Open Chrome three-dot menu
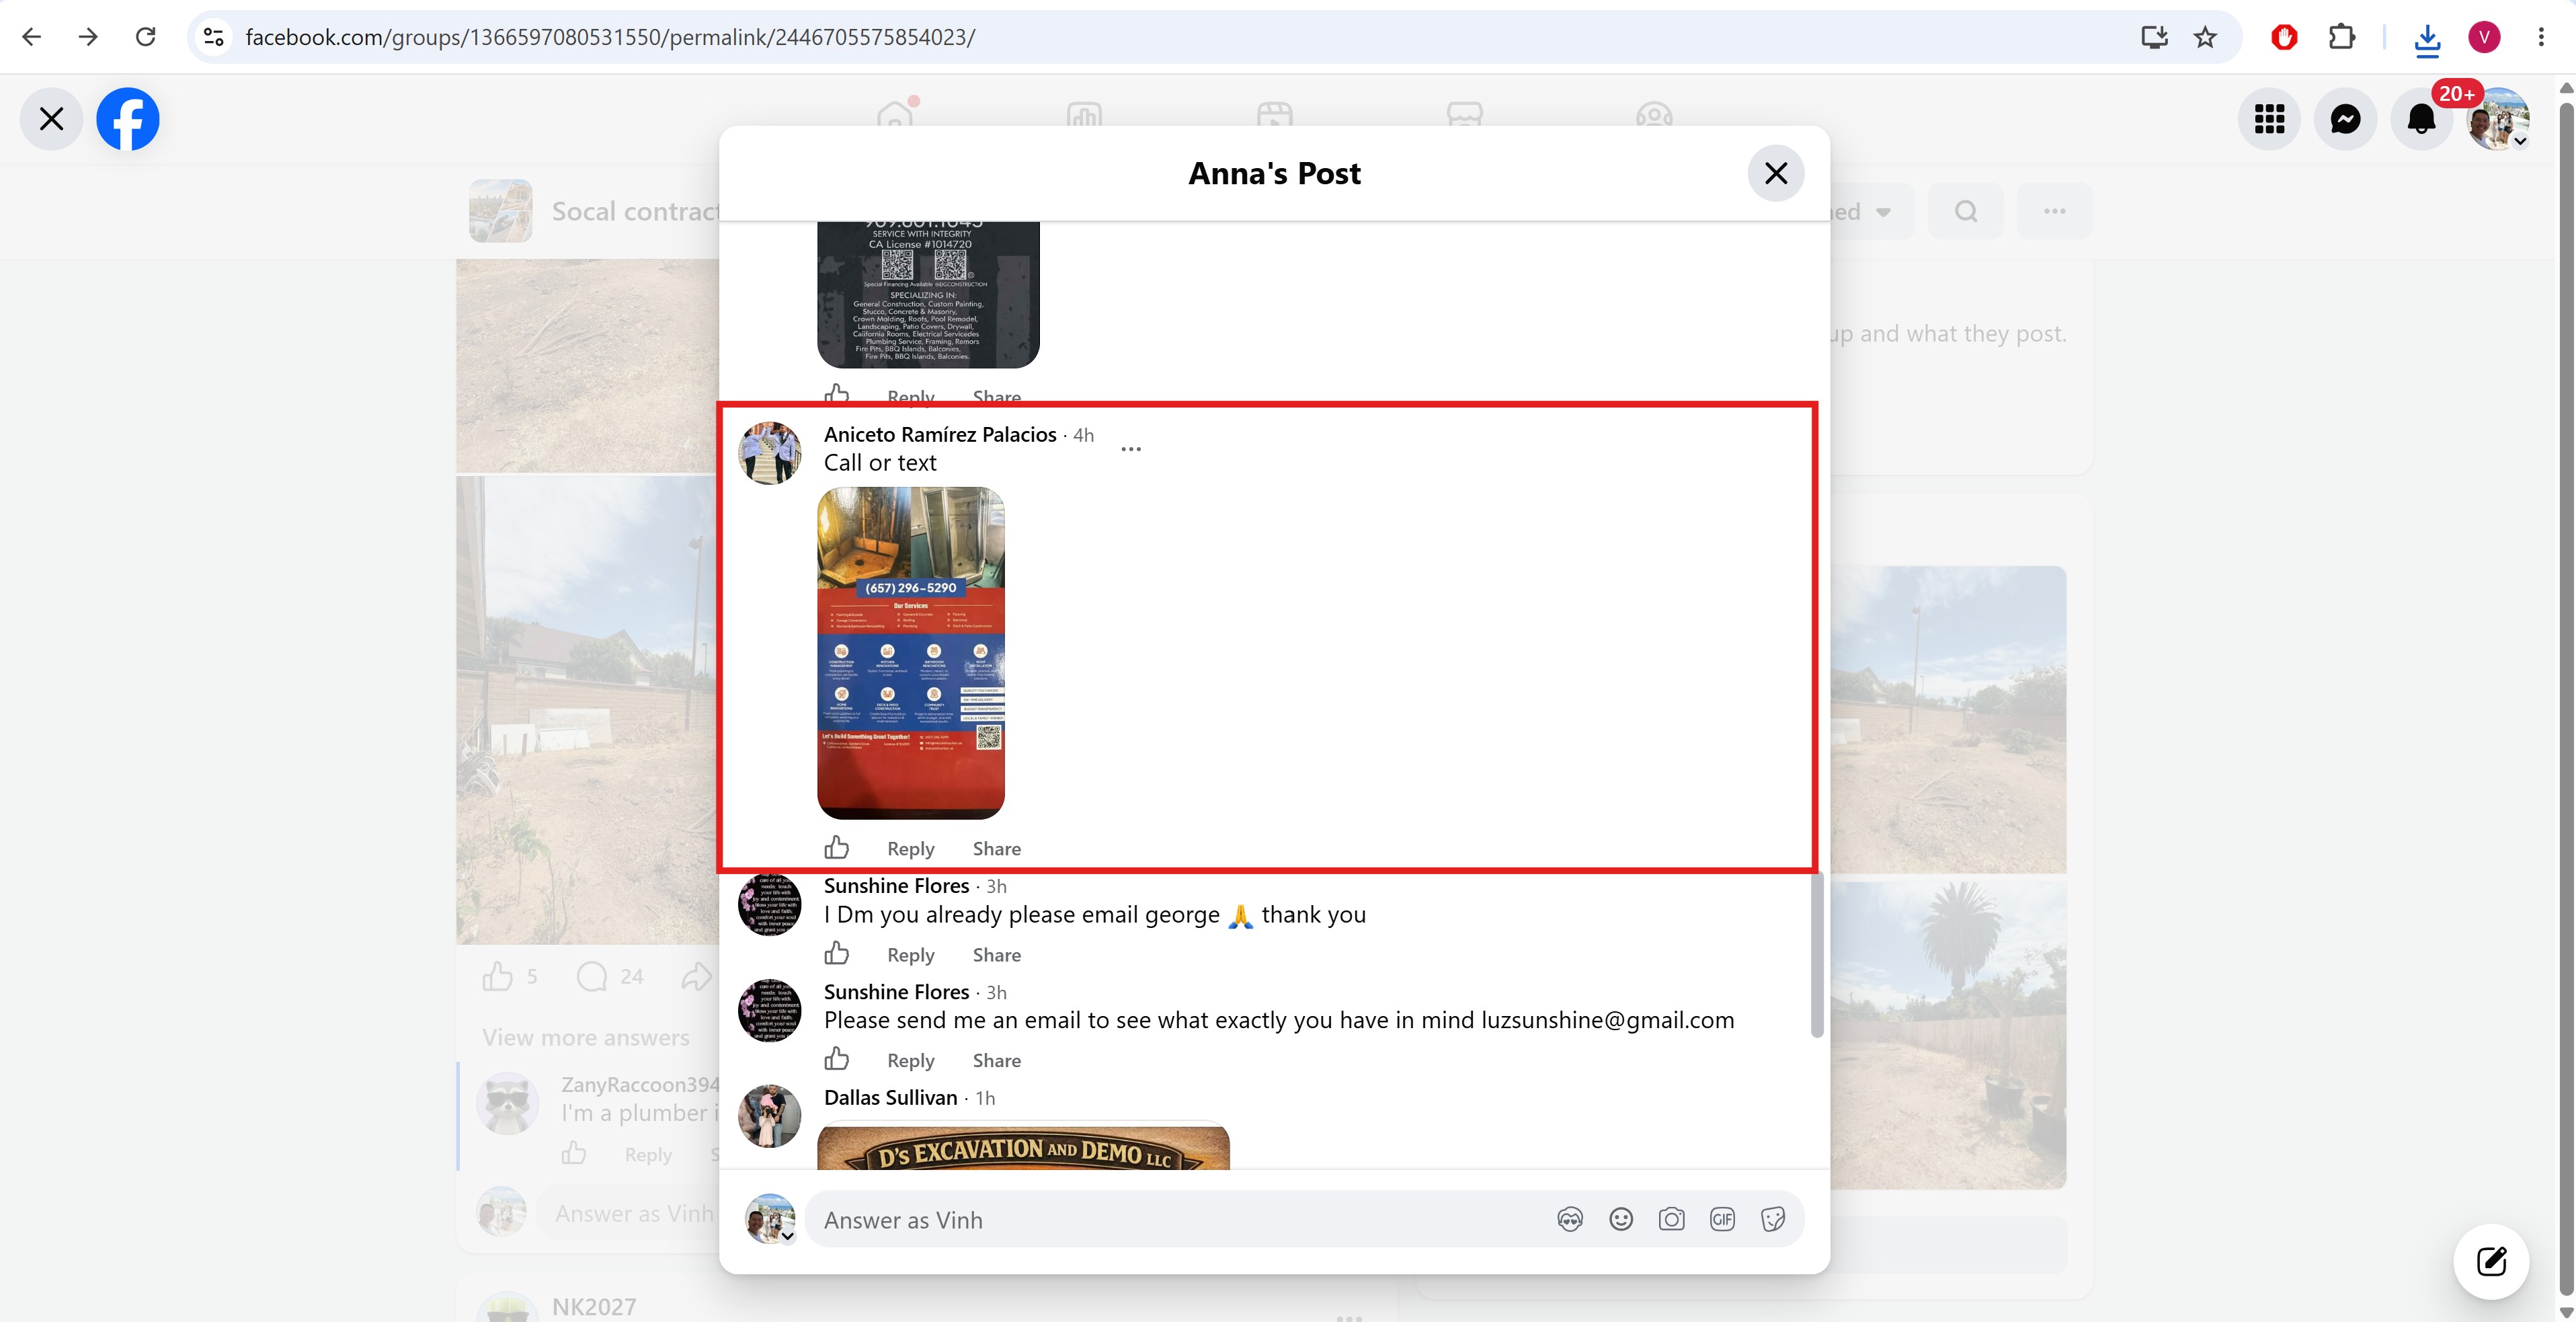This screenshot has height=1322, width=2576. [x=2541, y=37]
